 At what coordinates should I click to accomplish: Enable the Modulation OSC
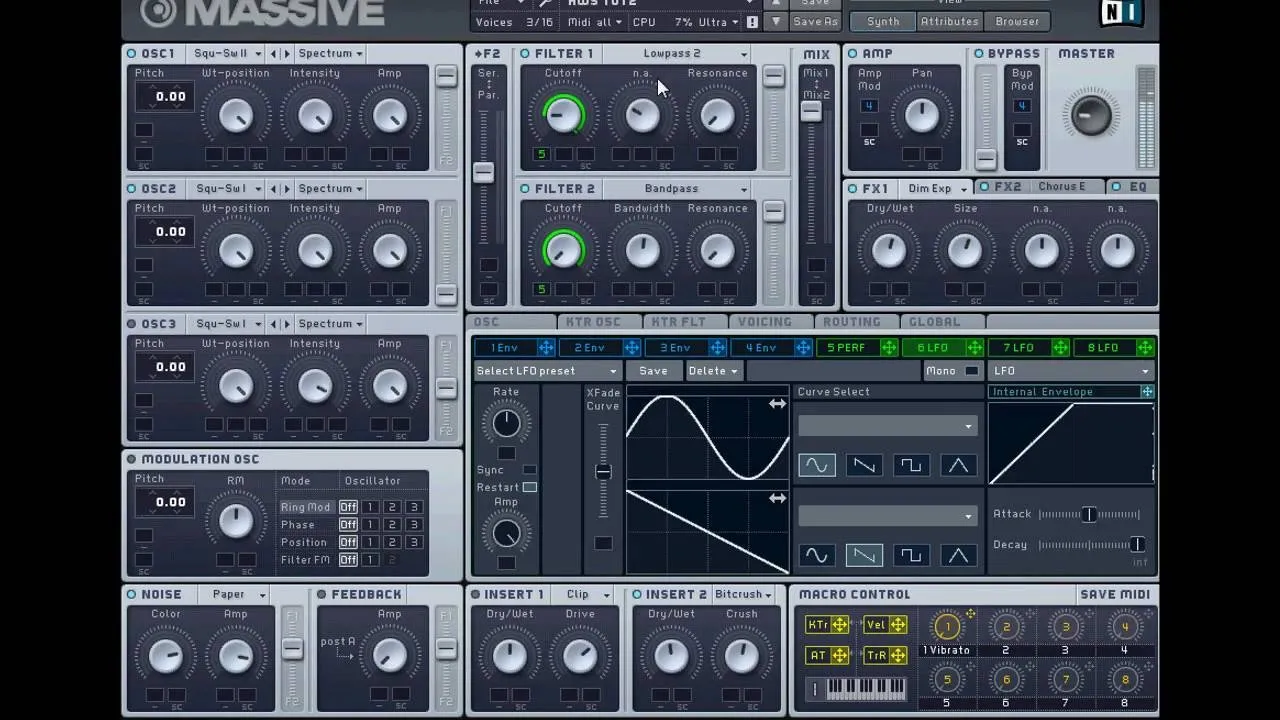click(x=131, y=459)
